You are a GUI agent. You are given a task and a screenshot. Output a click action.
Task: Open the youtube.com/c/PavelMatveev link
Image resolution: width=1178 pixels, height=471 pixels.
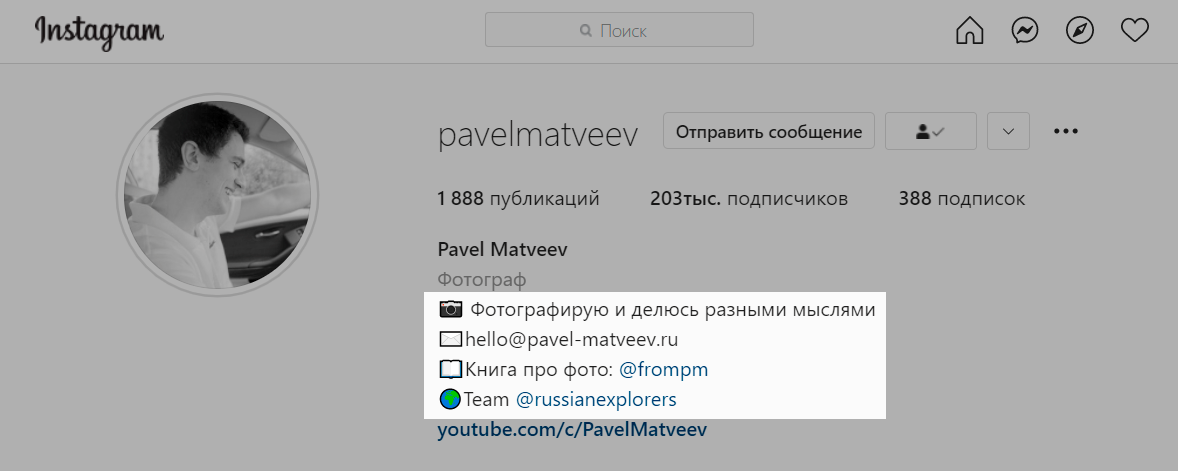click(572, 430)
